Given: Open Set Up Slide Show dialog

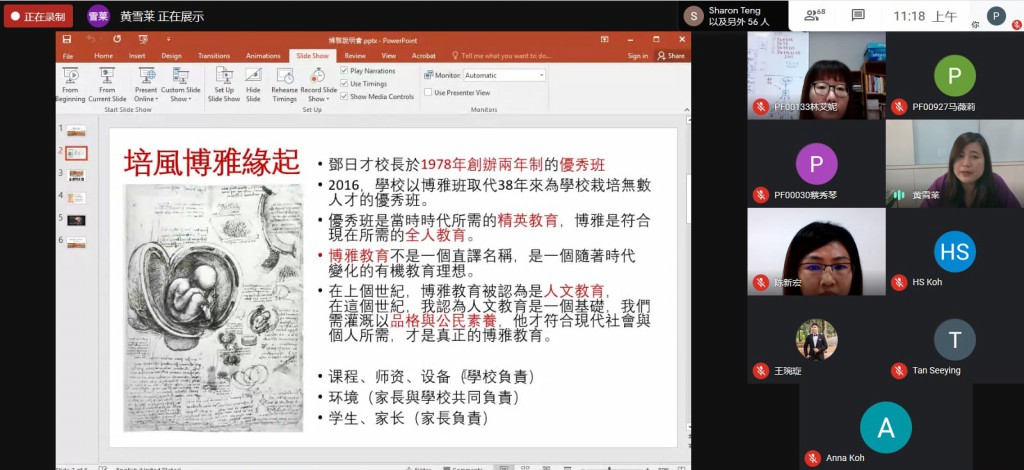Looking at the screenshot, I should [x=224, y=85].
